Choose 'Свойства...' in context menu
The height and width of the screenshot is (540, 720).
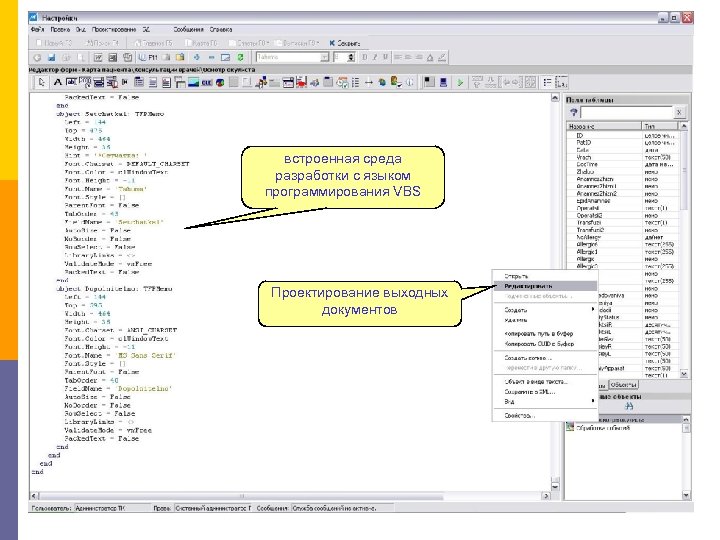[x=544, y=415]
